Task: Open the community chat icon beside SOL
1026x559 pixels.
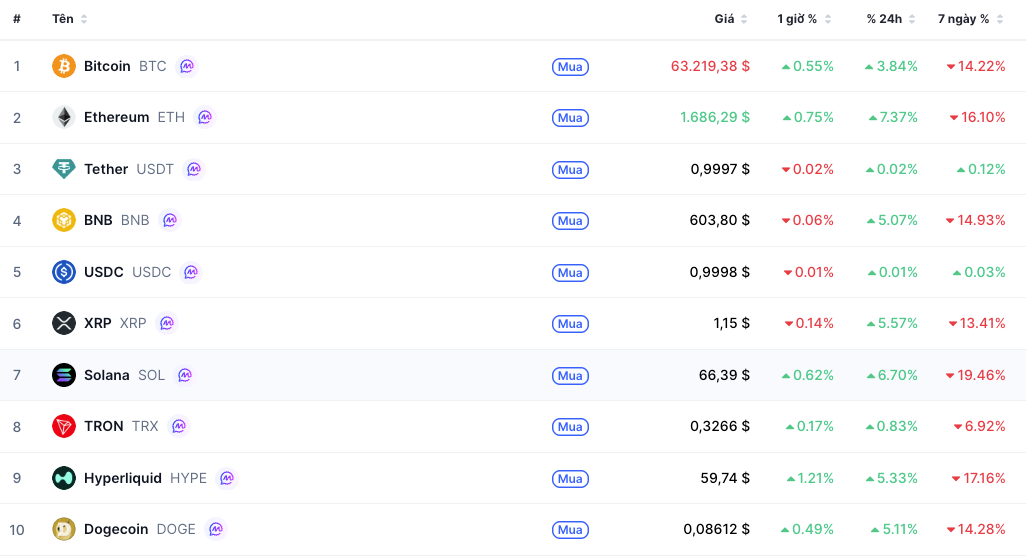Action: tap(185, 375)
